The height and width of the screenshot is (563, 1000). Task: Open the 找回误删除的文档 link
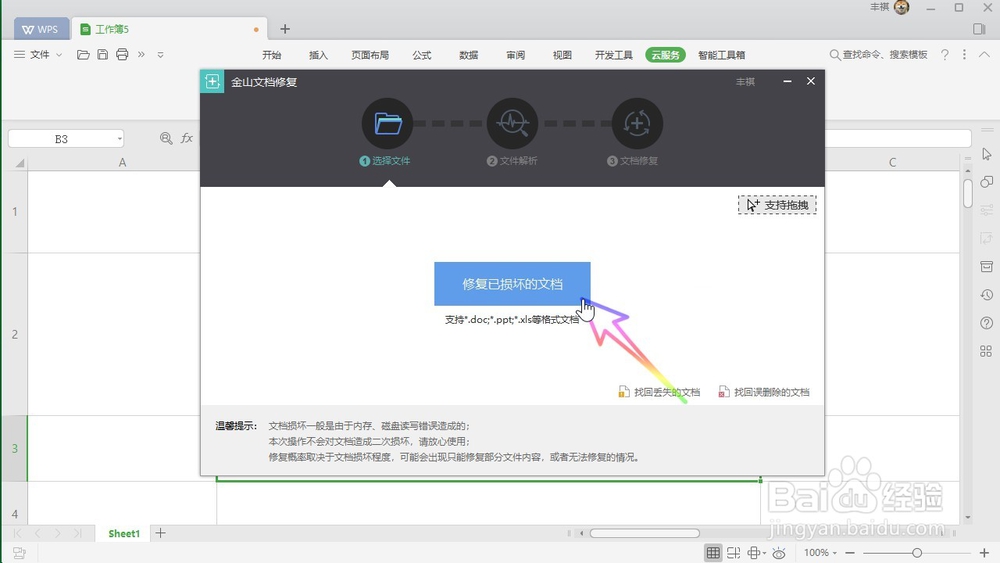click(763, 392)
